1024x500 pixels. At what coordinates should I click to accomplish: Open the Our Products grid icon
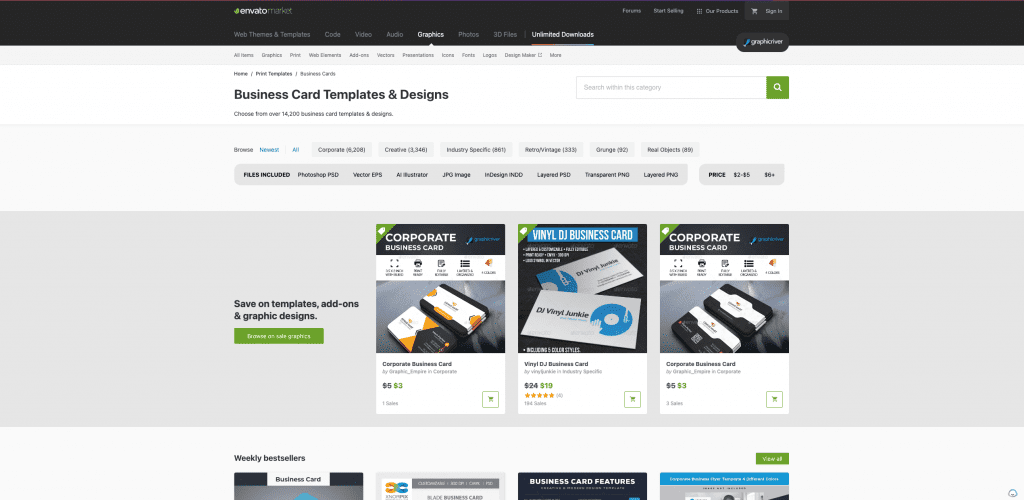[x=699, y=11]
